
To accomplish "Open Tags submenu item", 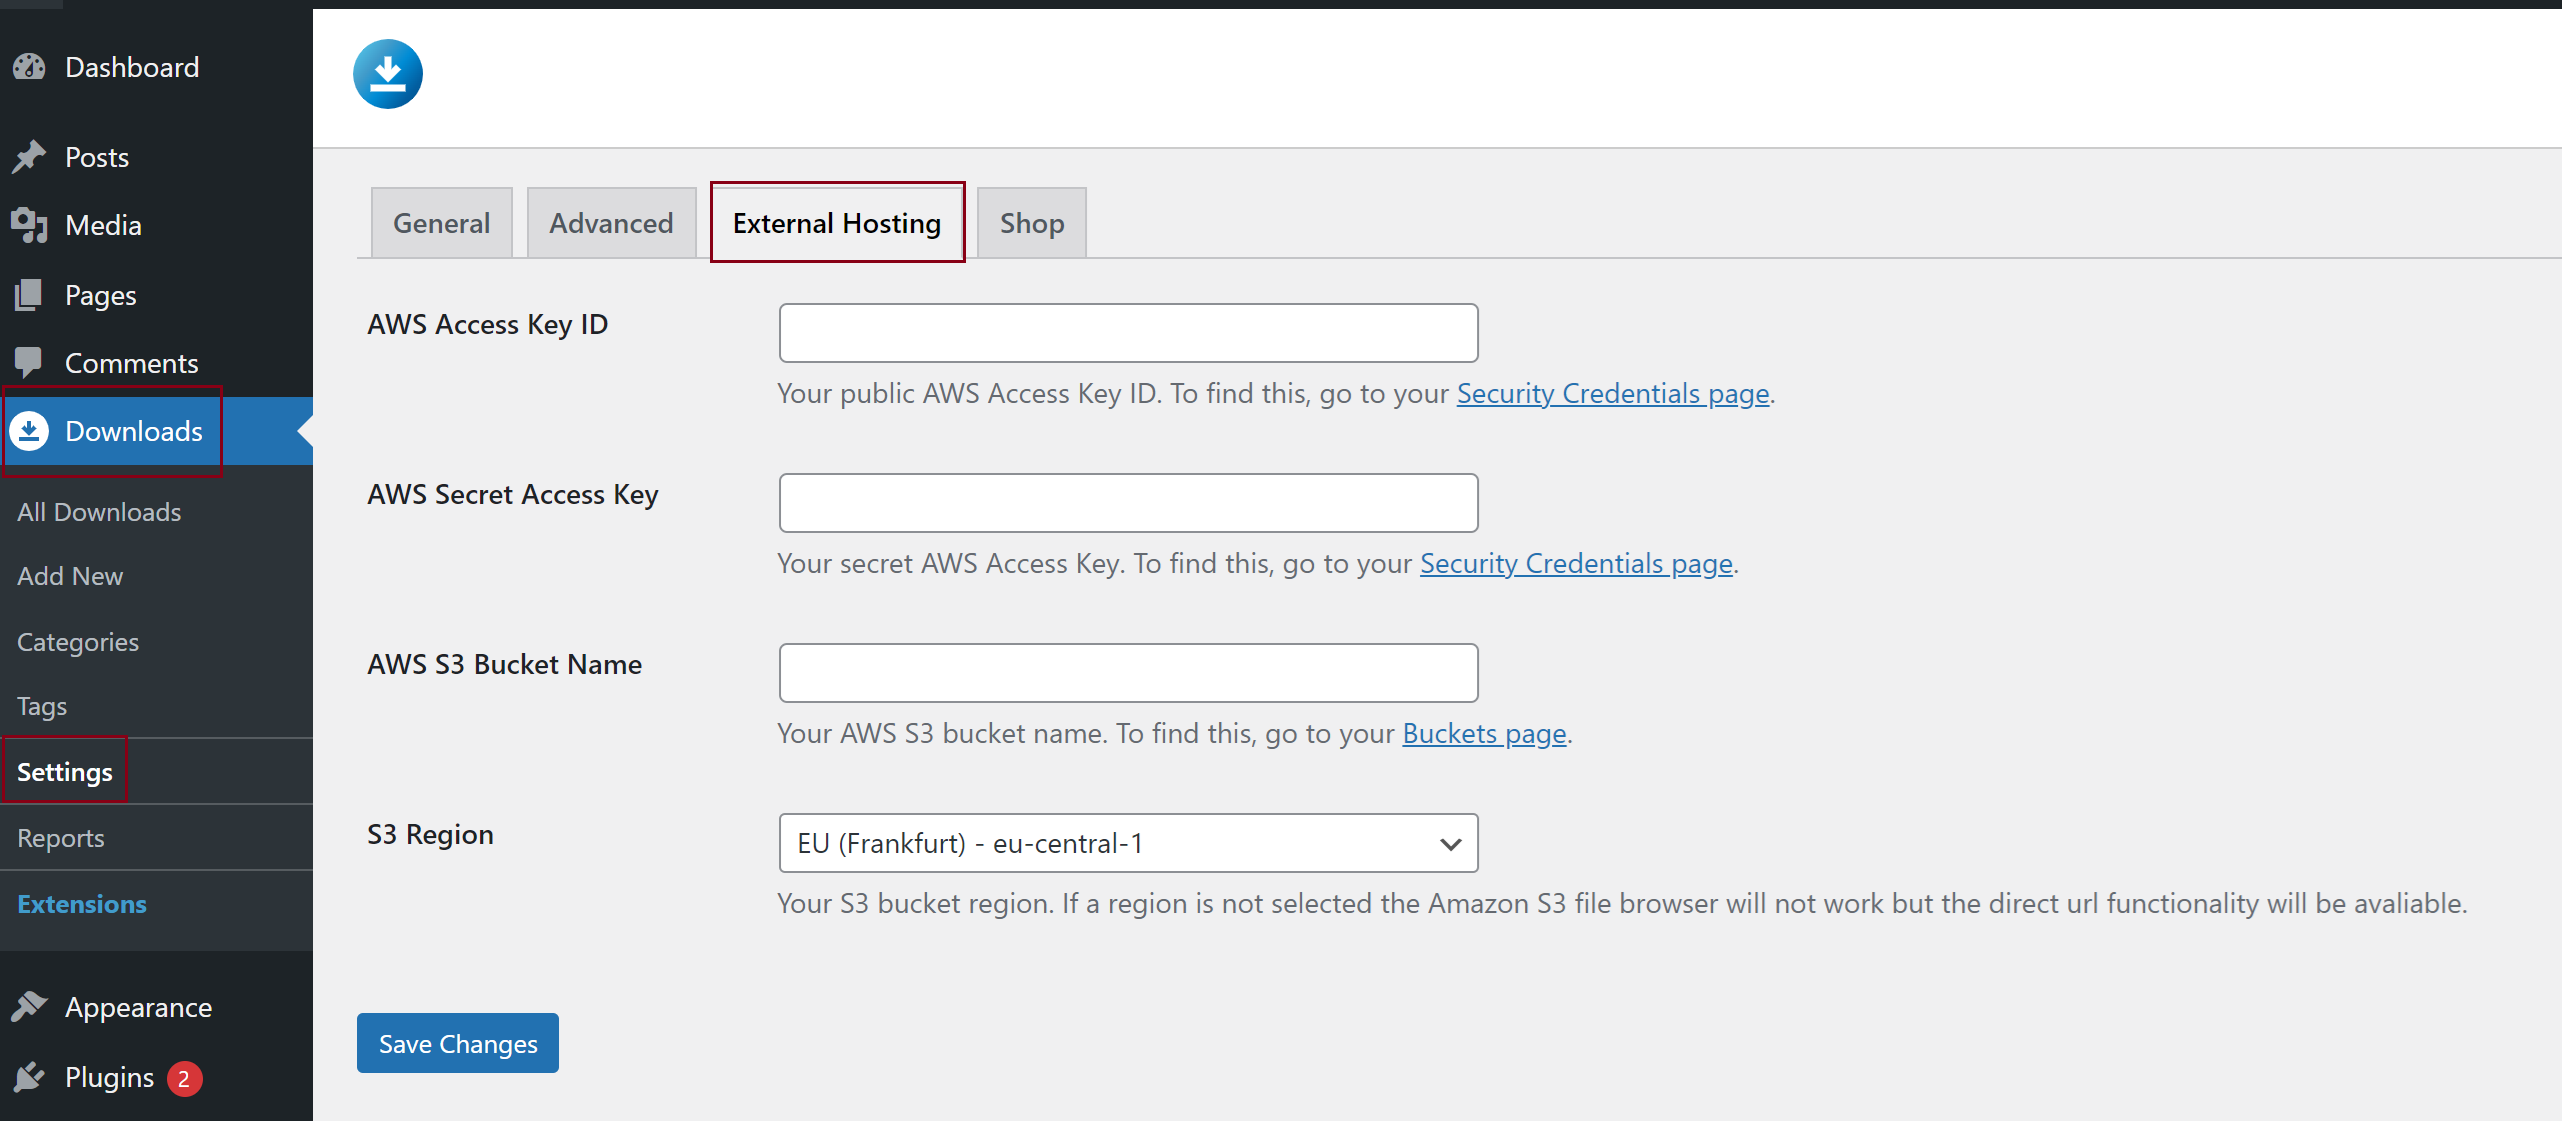I will coord(42,706).
